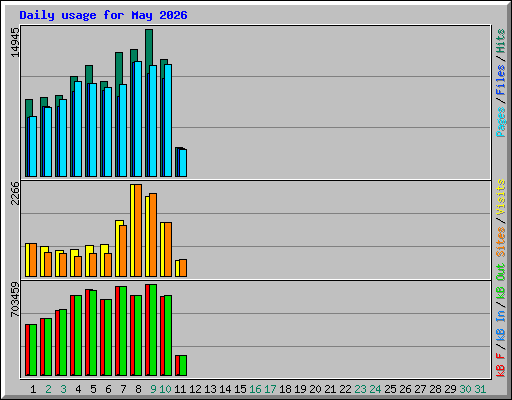This screenshot has width=512, height=400.
Task: Select day 26 on the x-axis
Action: tap(405, 389)
